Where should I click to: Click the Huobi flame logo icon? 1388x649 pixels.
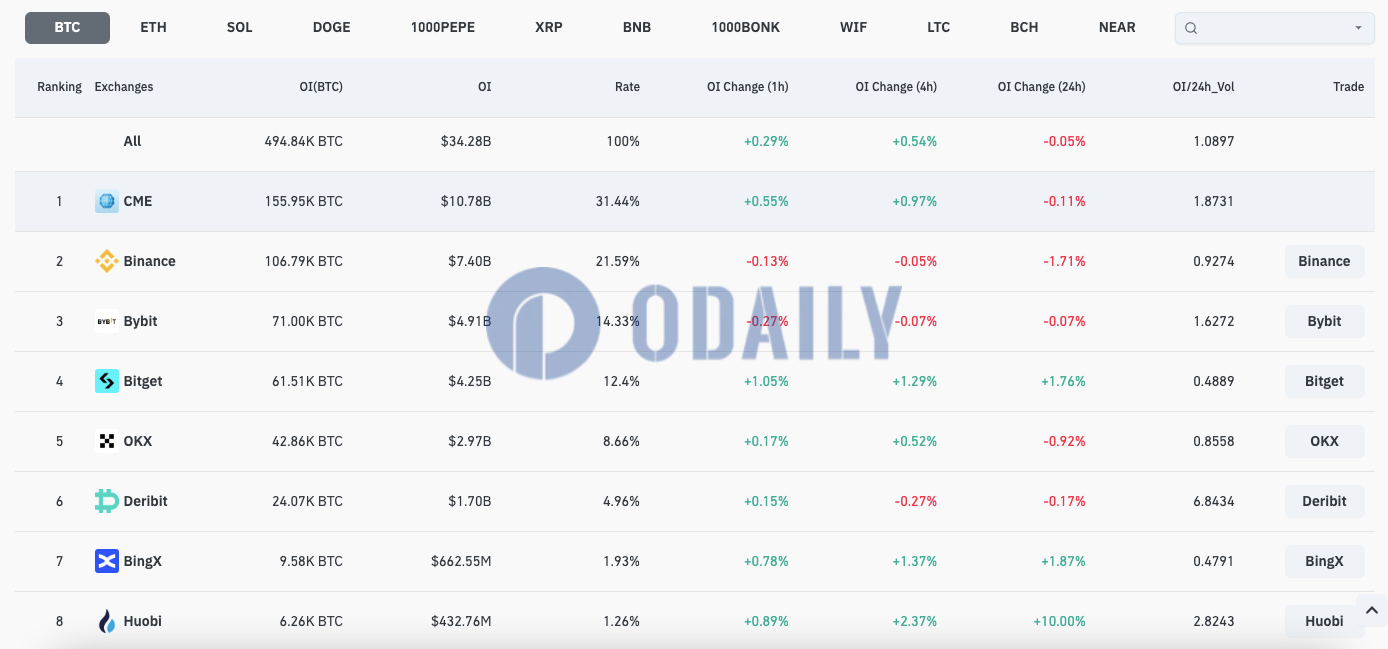pos(107,621)
